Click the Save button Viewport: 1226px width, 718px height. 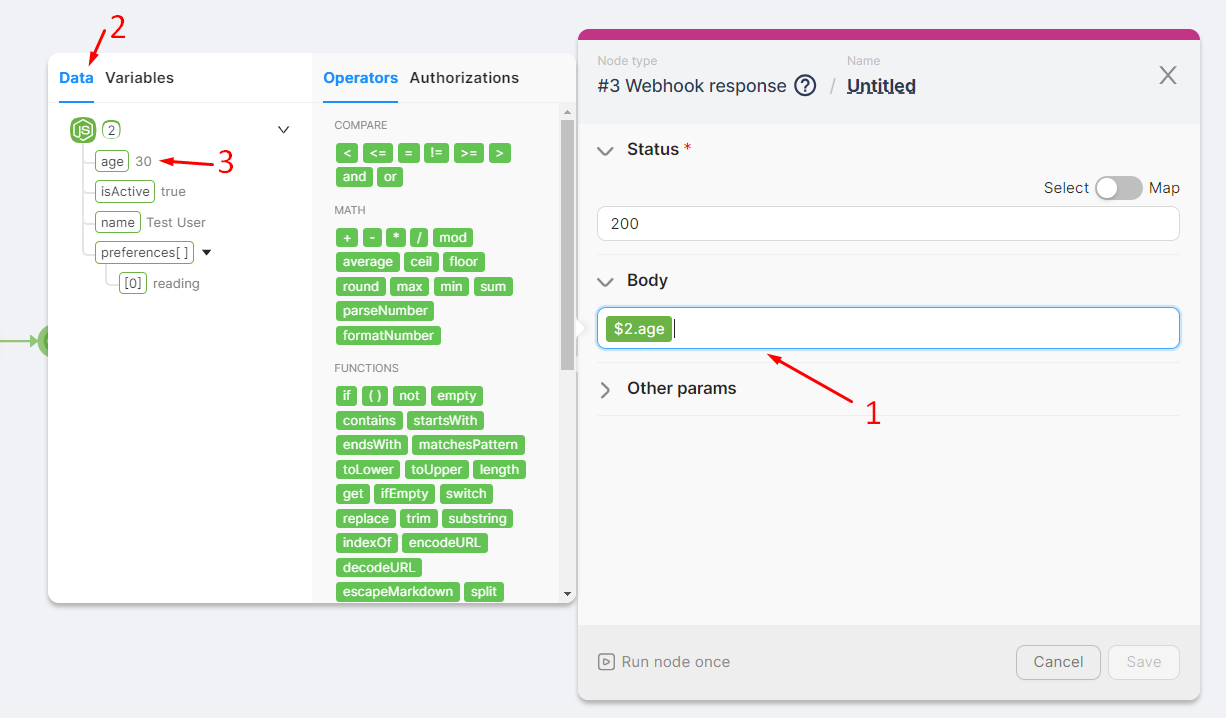[x=1143, y=662]
